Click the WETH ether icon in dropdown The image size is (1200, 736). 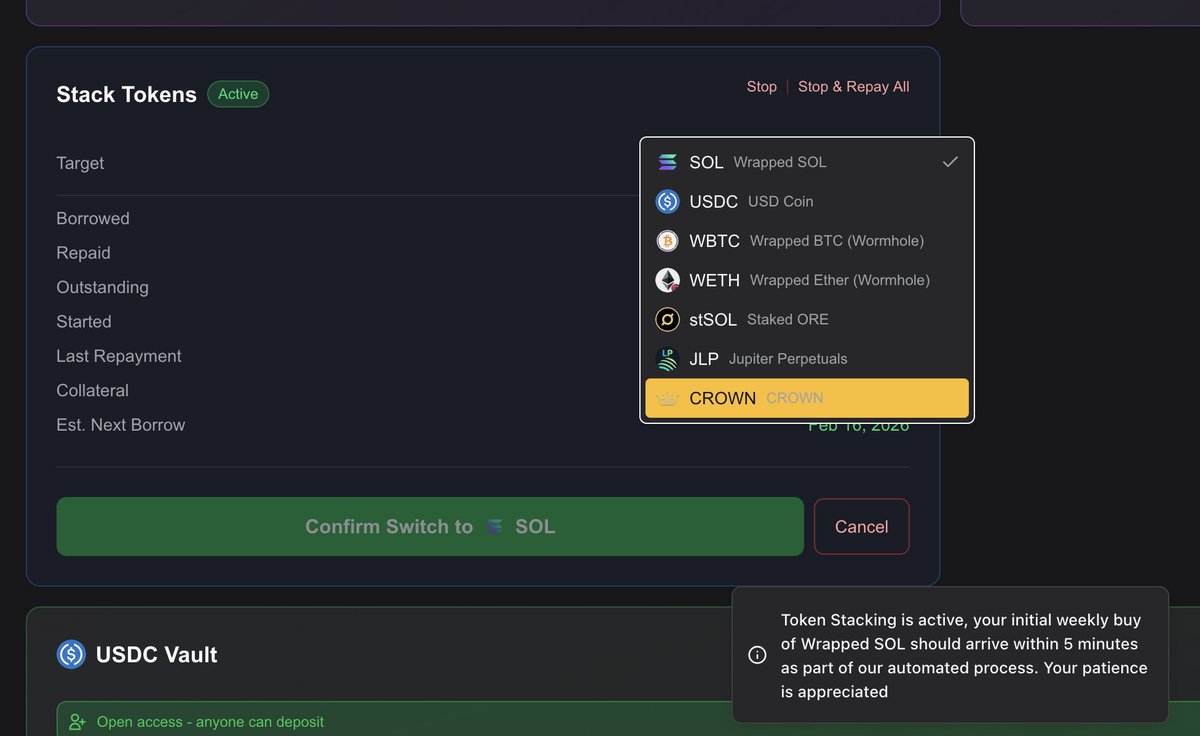point(667,280)
